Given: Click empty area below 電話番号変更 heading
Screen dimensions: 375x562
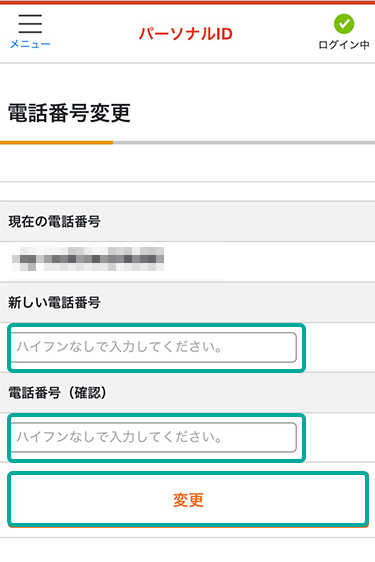Looking at the screenshot, I should (188, 163).
